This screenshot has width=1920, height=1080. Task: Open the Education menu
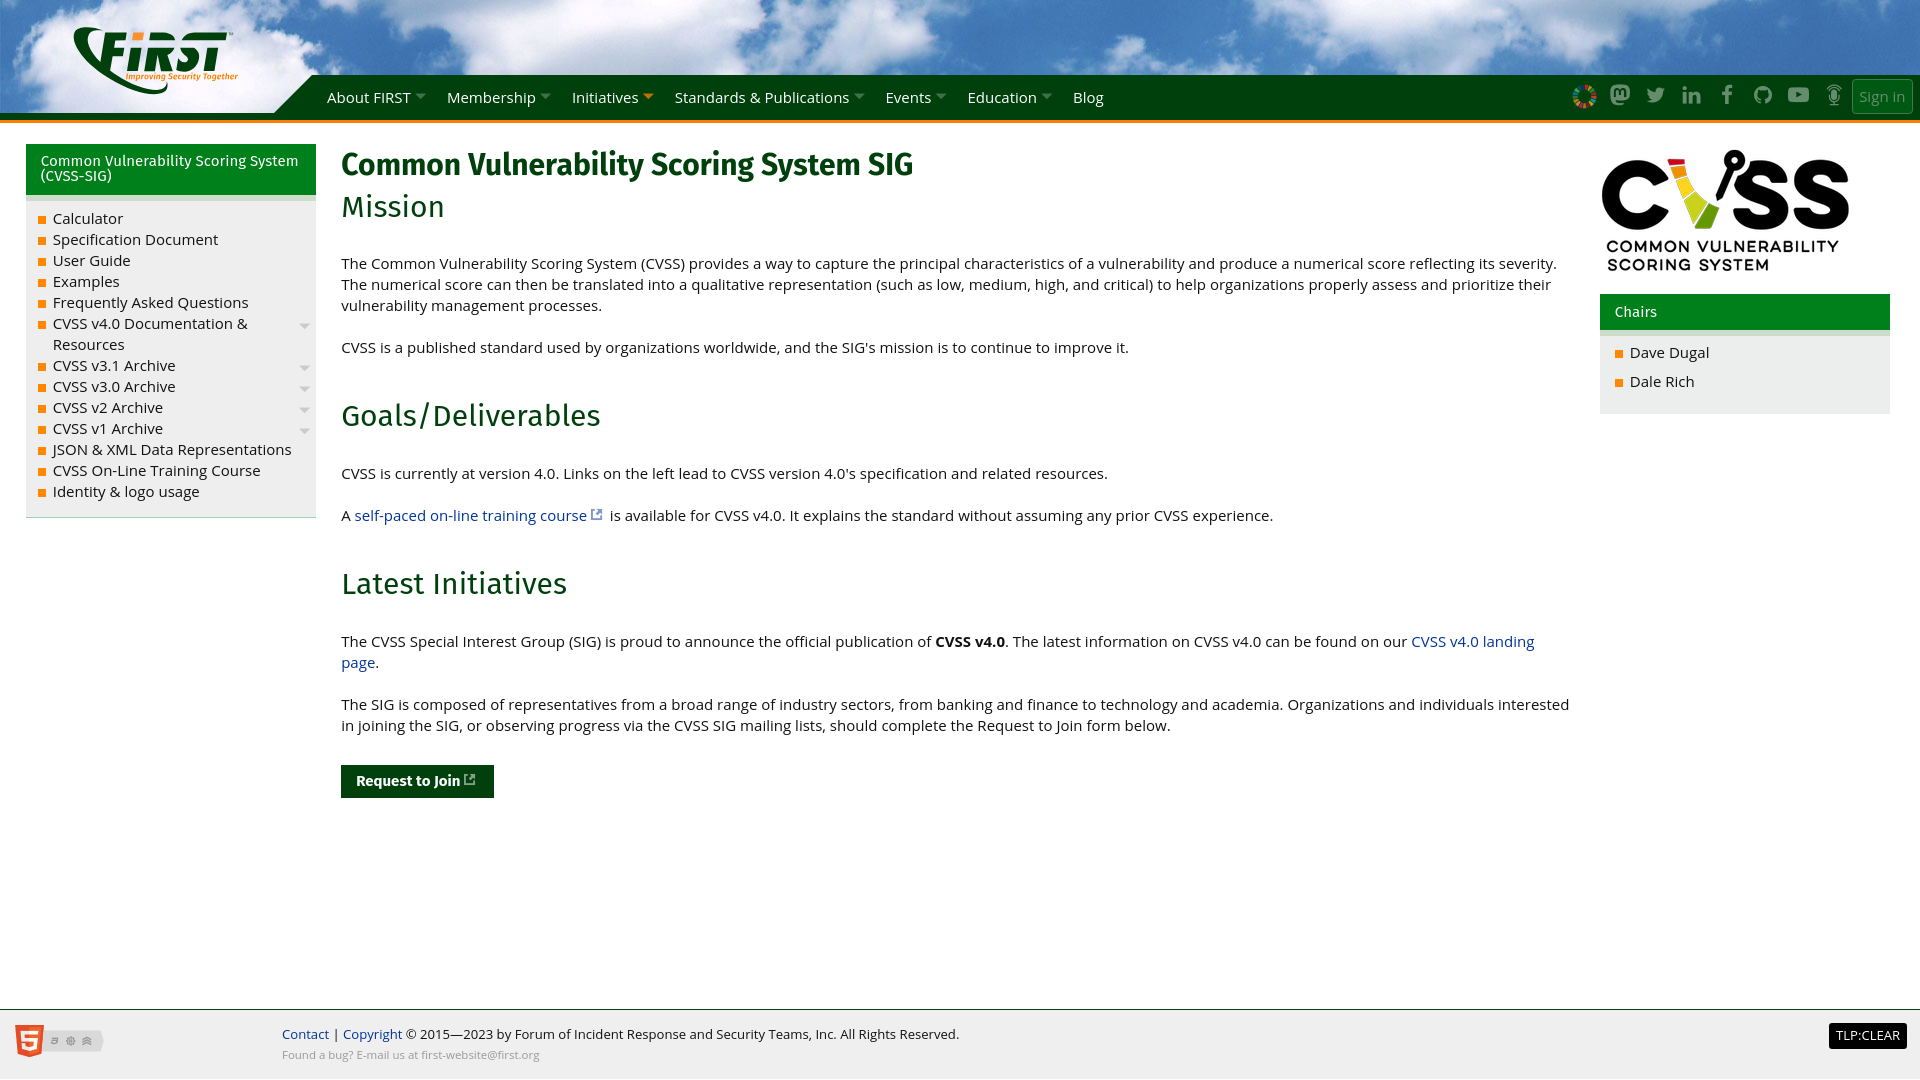point(1009,97)
